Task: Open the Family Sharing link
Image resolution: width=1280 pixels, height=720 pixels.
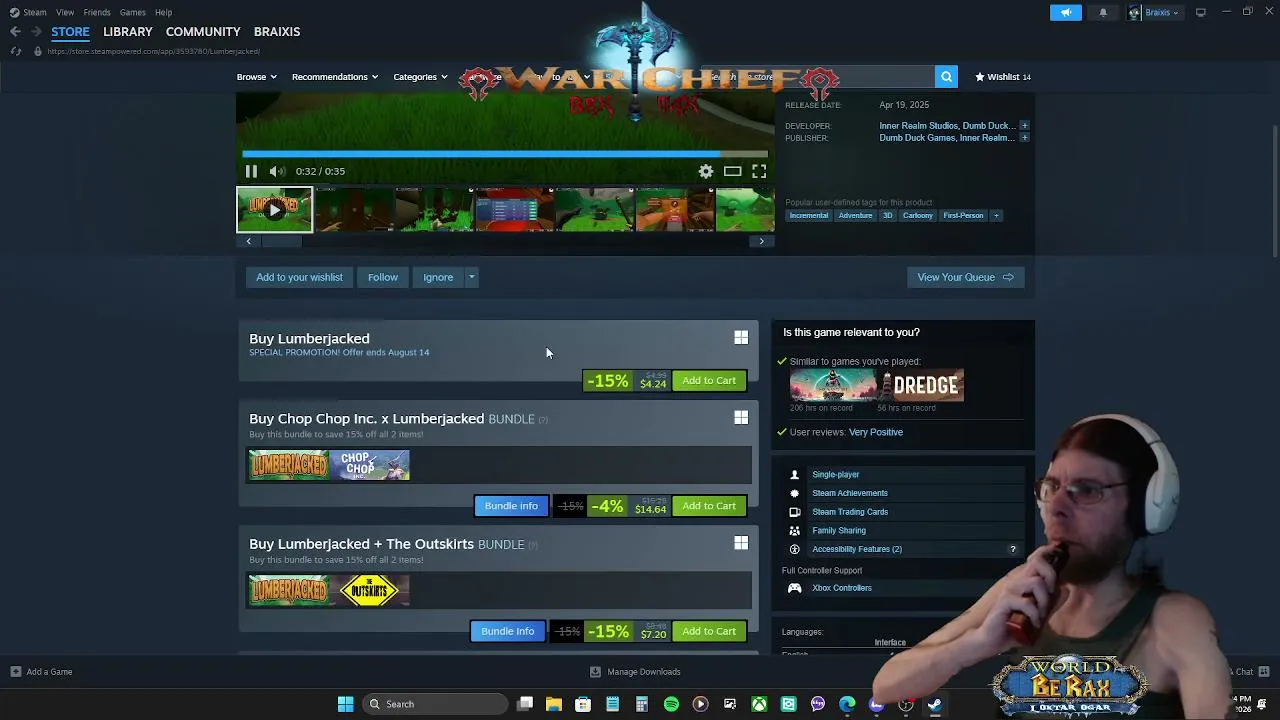Action: coord(839,531)
